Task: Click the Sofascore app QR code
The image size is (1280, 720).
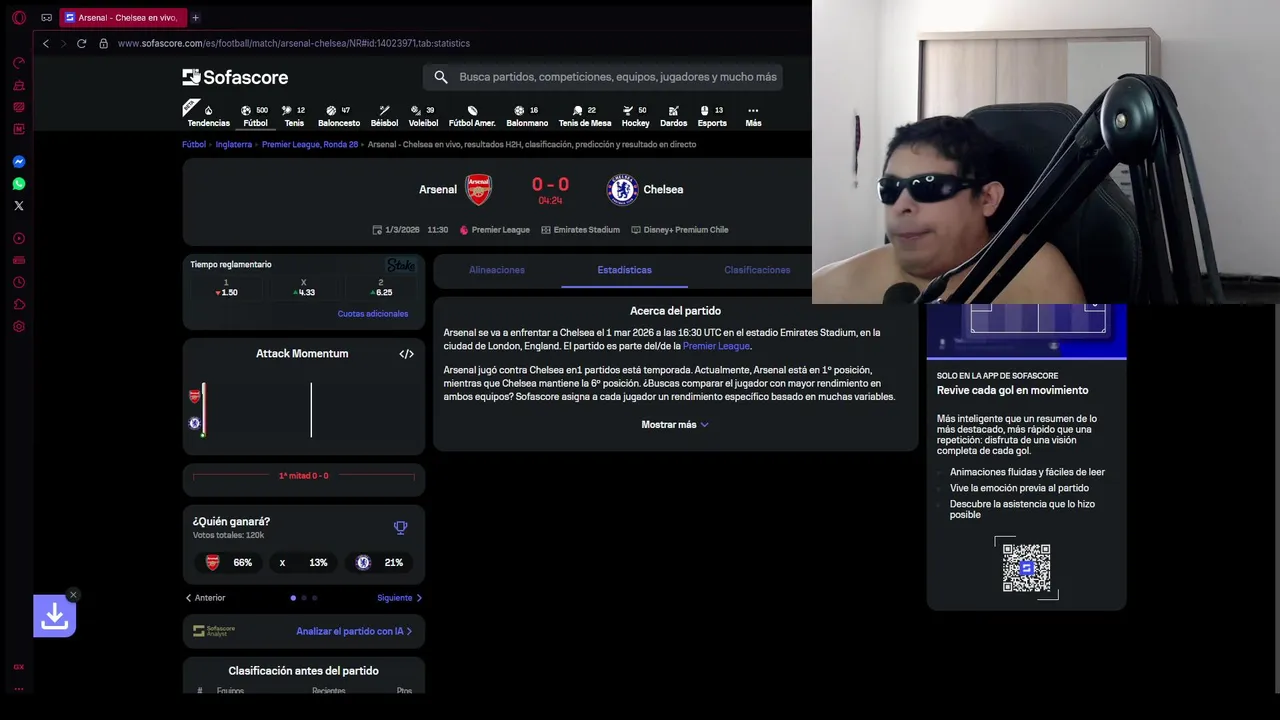Action: 1026,568
